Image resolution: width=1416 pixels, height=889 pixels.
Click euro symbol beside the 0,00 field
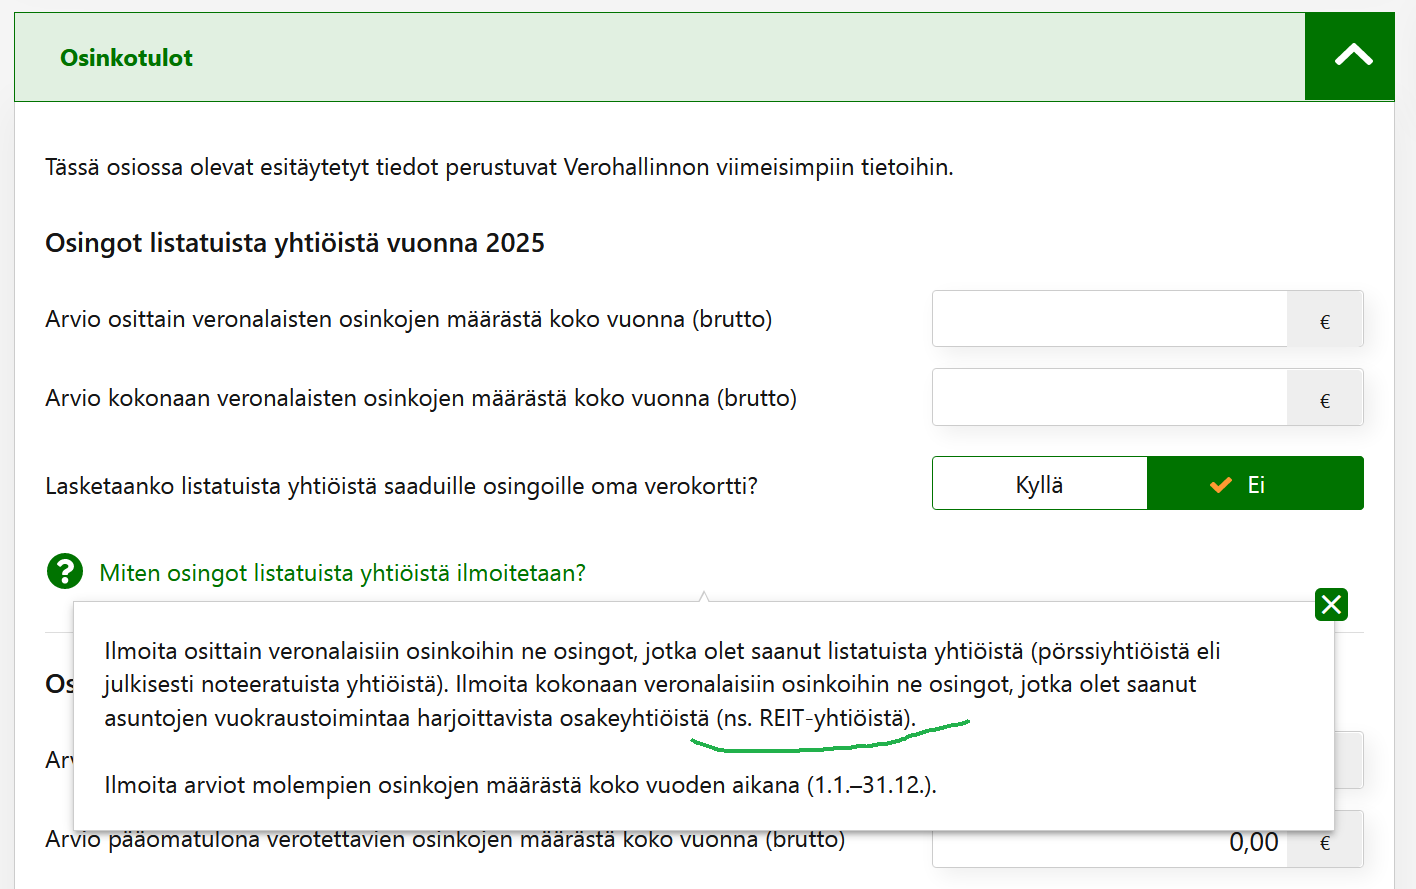1325,844
